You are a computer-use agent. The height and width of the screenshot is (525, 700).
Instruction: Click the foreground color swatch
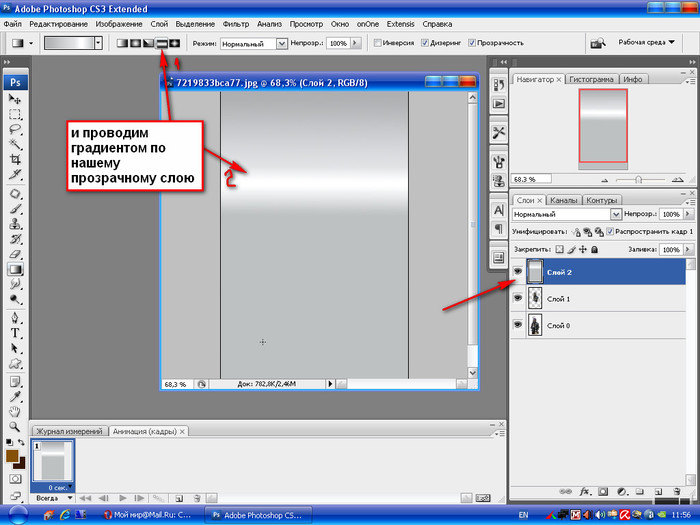coord(12,456)
